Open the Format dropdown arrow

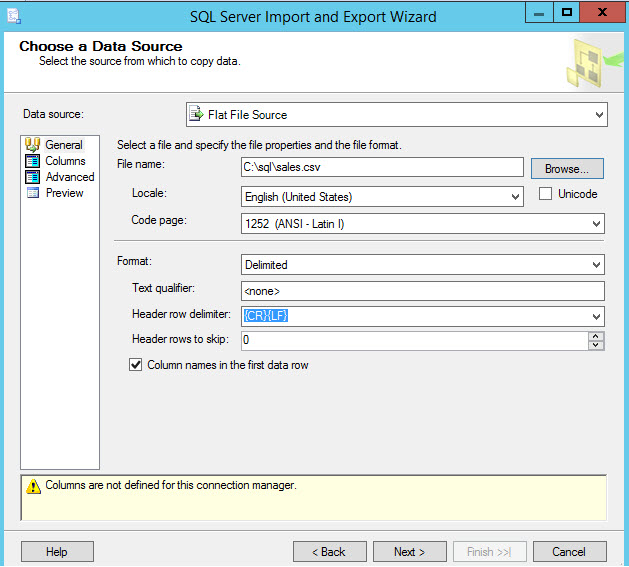(597, 265)
